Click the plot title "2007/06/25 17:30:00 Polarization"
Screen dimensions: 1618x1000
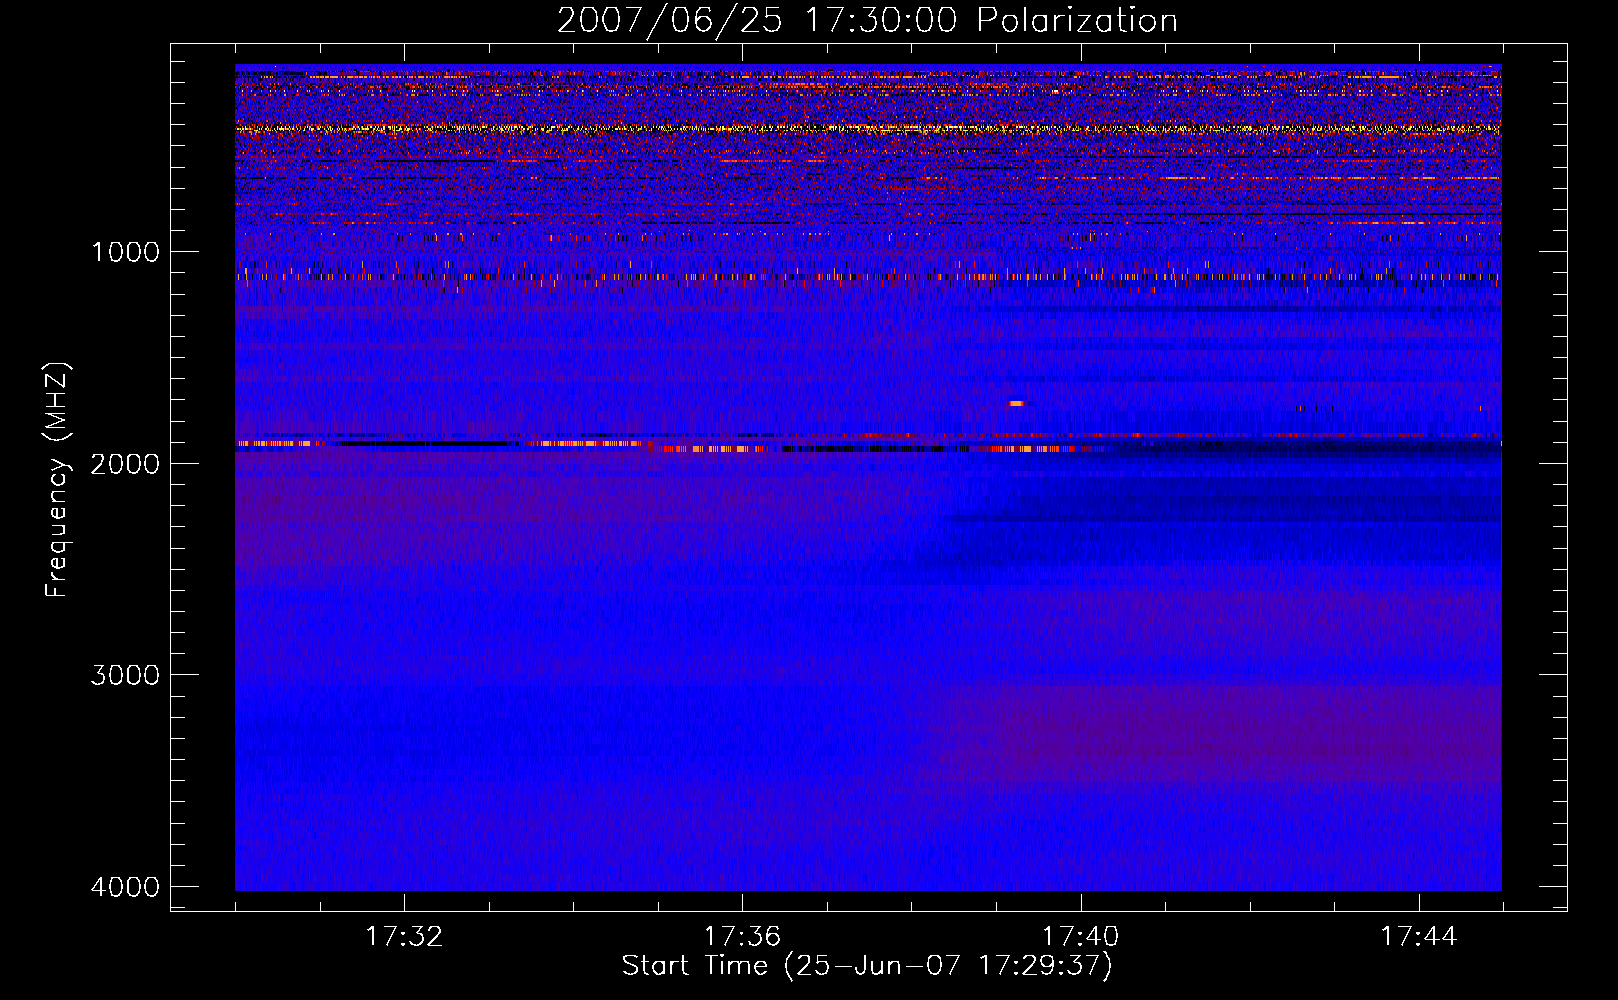[867, 20]
